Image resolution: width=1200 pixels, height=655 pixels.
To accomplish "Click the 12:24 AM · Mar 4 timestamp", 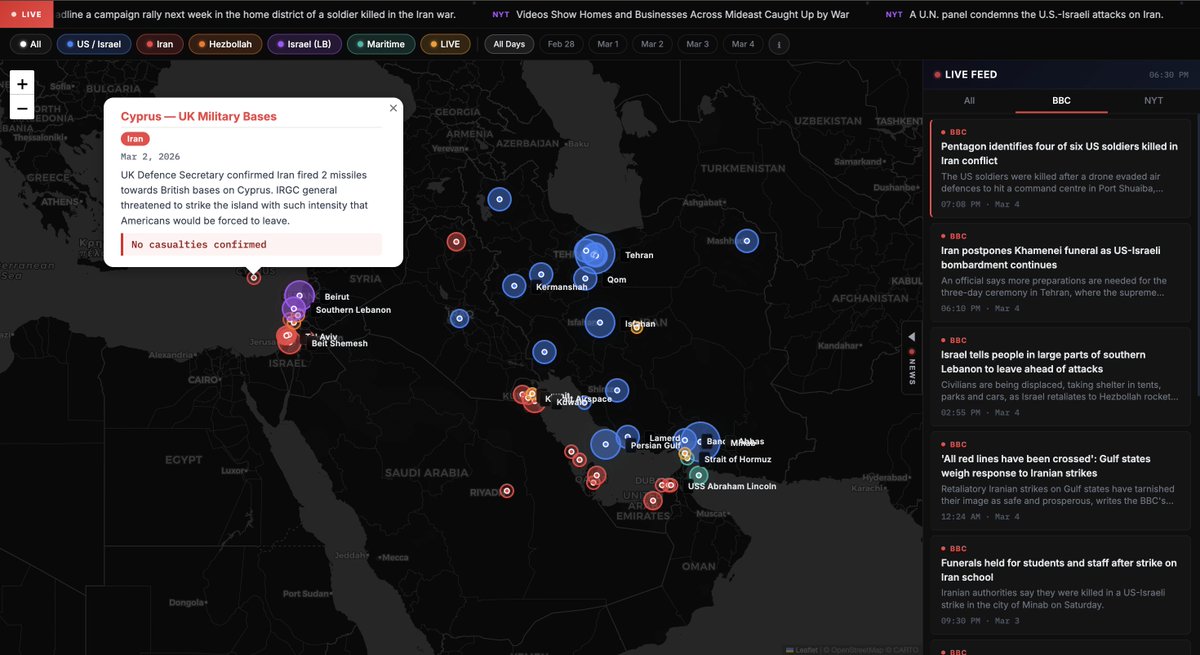I will (x=980, y=516).
